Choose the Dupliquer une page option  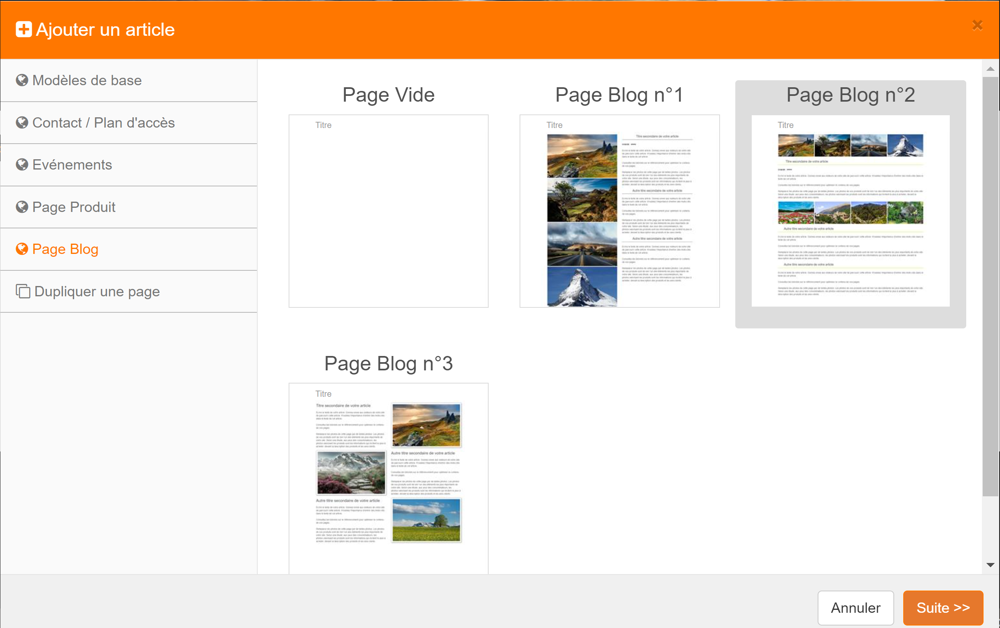[97, 292]
